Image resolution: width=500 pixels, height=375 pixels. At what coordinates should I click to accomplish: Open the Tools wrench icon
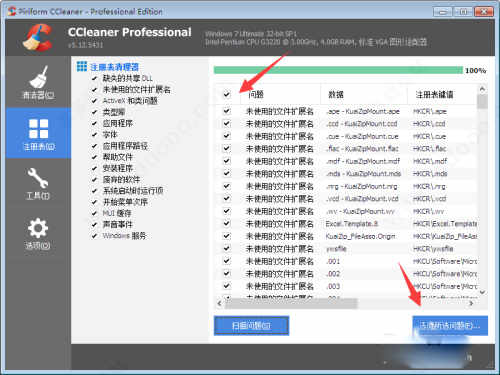[38, 178]
